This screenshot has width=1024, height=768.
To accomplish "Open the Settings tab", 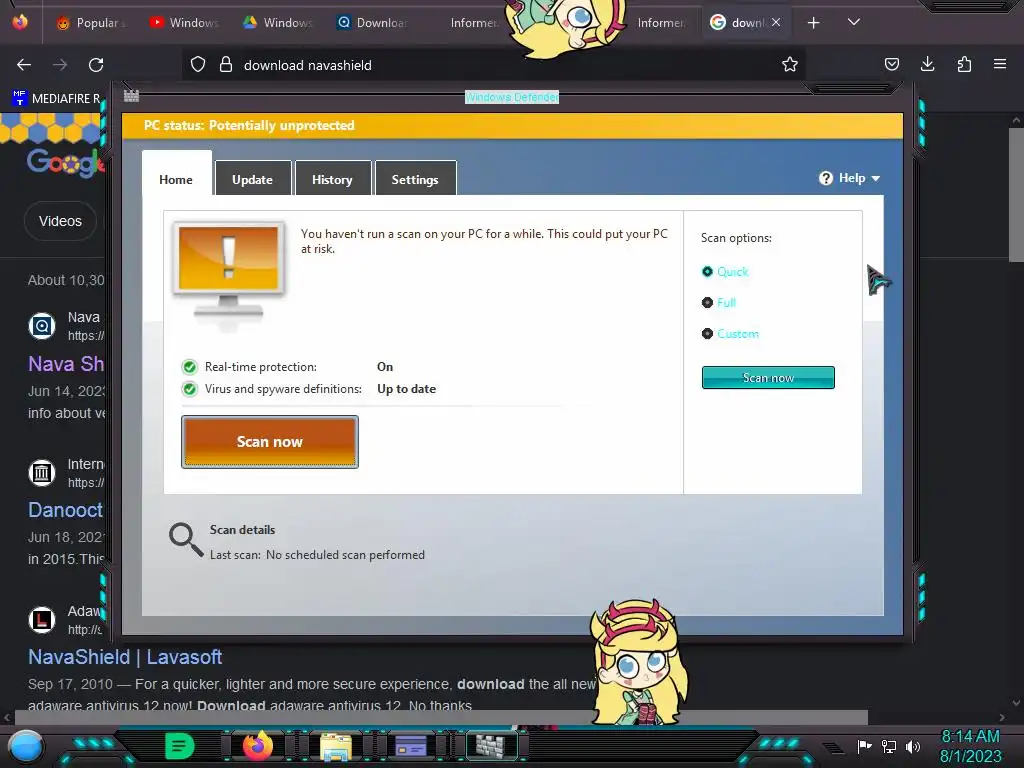I will pos(415,178).
